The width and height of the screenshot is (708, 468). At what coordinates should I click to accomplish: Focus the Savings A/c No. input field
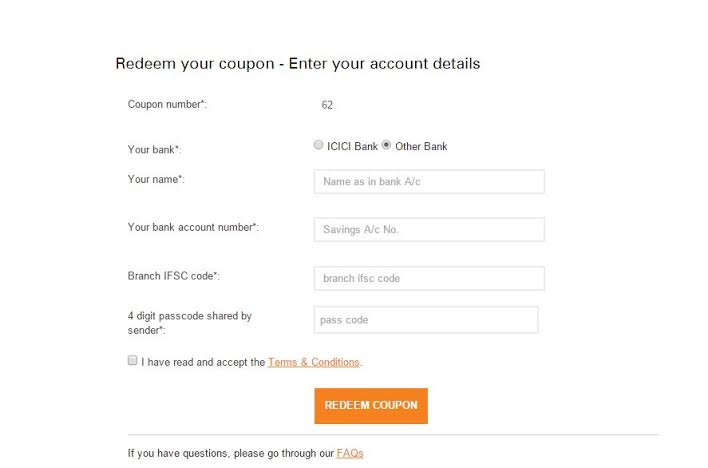tap(429, 230)
